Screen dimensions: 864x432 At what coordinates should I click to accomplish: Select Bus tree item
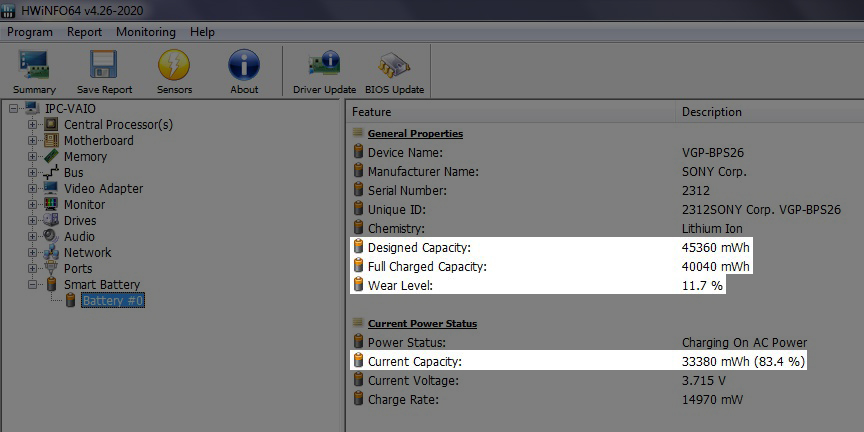click(73, 172)
